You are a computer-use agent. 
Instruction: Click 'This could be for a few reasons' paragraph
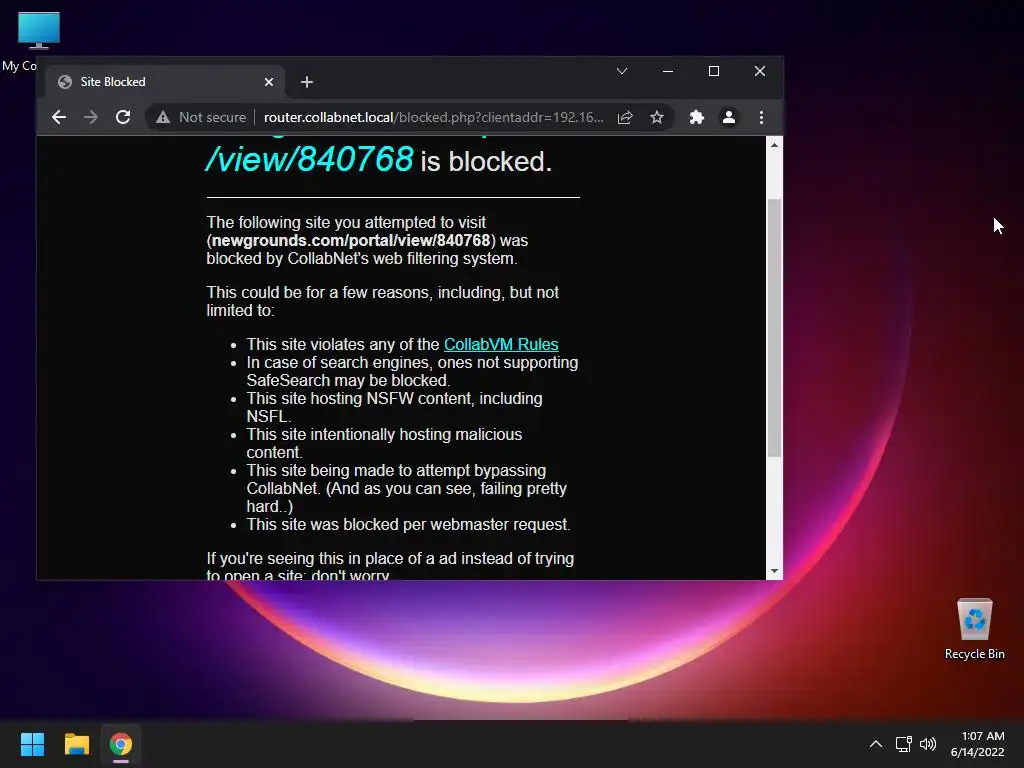pyautogui.click(x=383, y=301)
